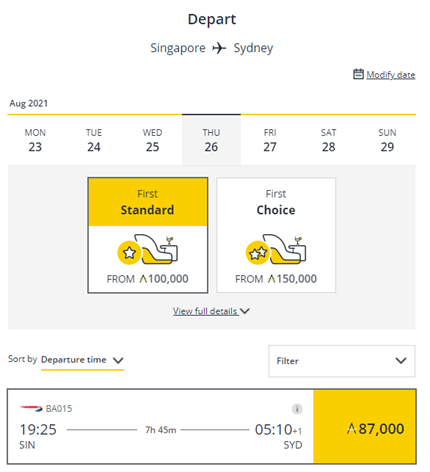The image size is (430, 472).
Task: Select the Sun 29 date tab
Action: [387, 140]
